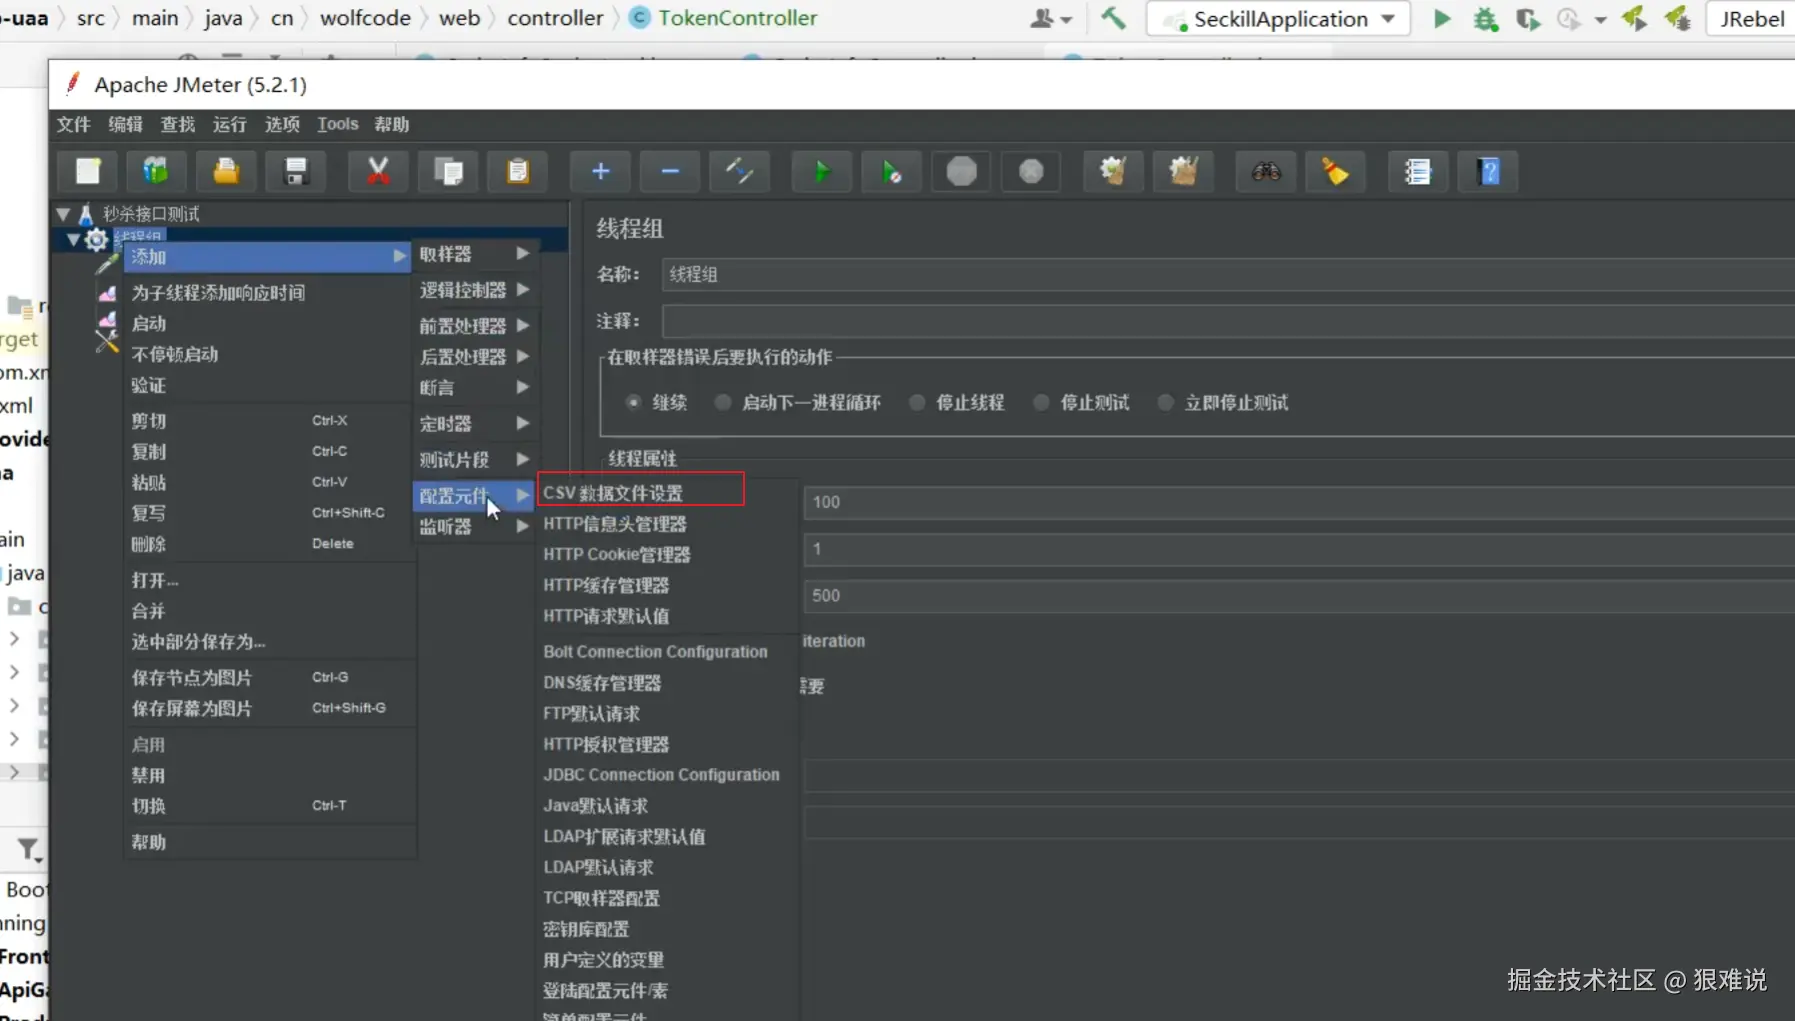Image resolution: width=1795 pixels, height=1021 pixels.
Task: Select the 停止测试 radio button
Action: click(x=1041, y=402)
